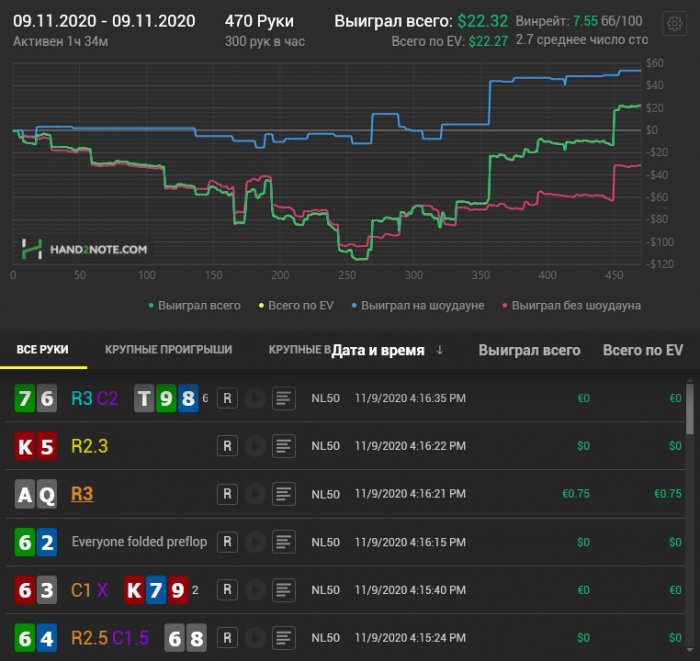Click play icon in the K5 hand row
The image size is (700, 661).
tap(255, 445)
